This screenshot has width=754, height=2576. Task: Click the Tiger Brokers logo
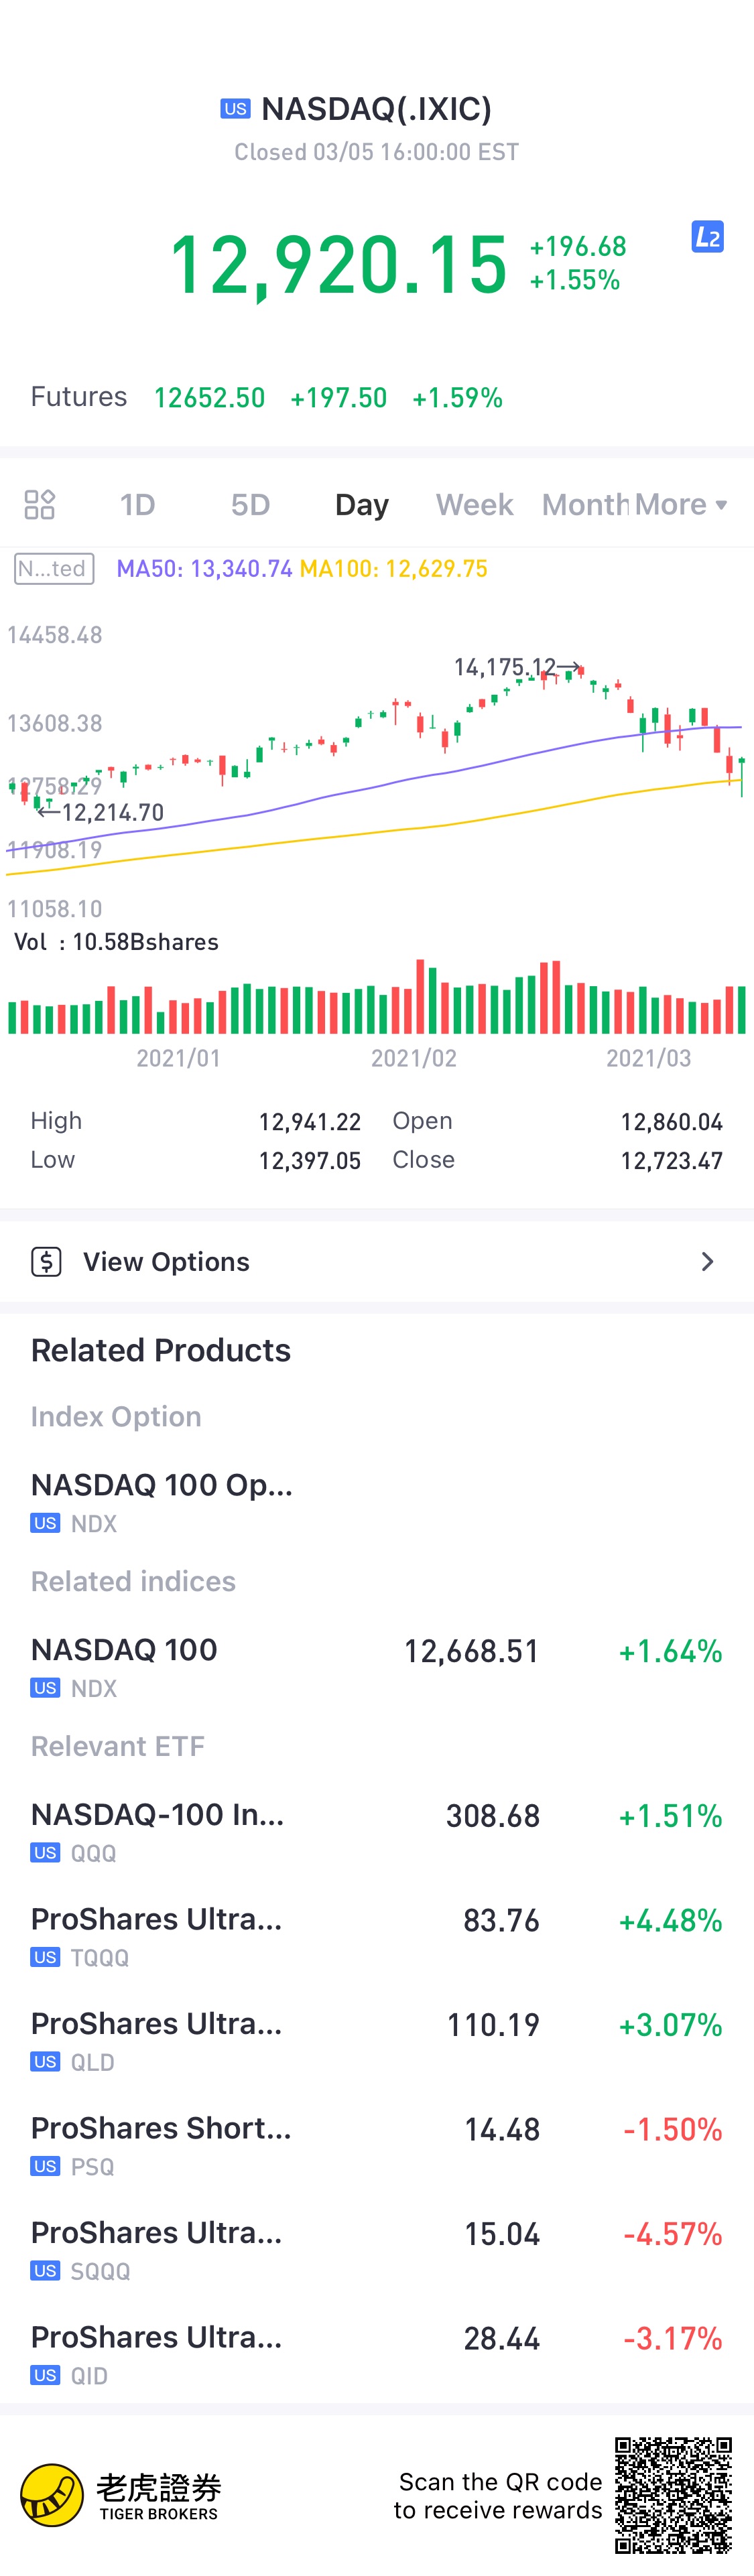[120, 2495]
